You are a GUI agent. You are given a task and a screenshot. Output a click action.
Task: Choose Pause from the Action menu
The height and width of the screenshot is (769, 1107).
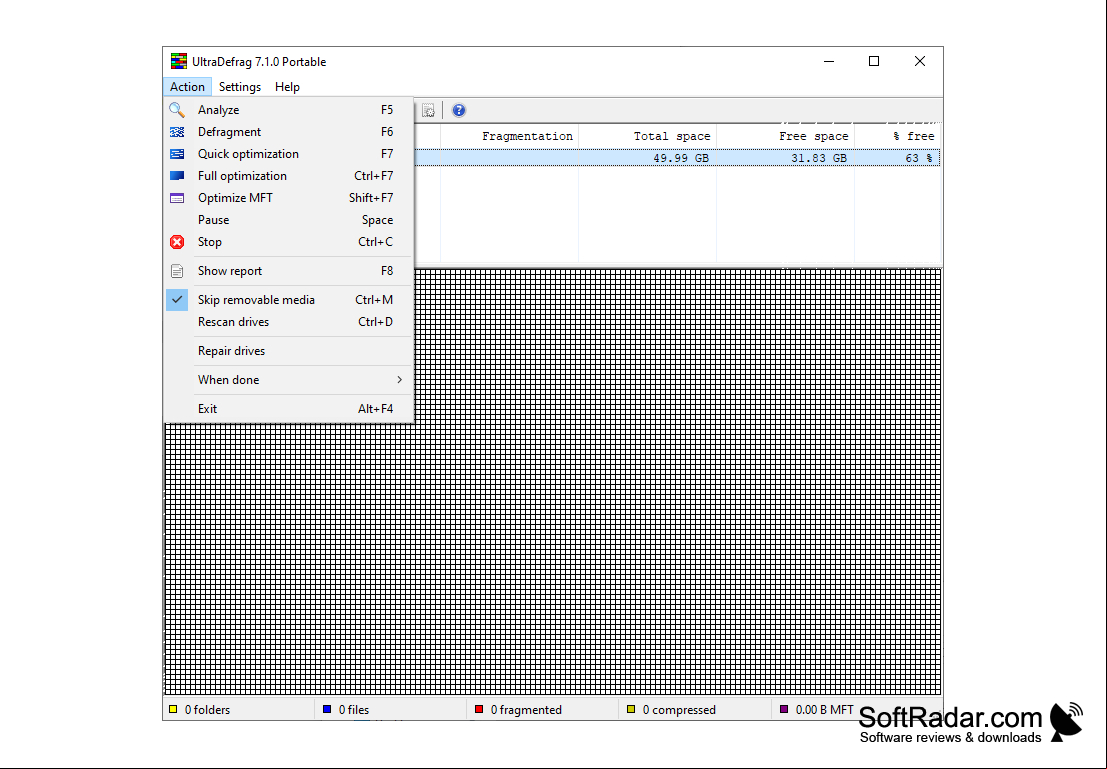point(288,220)
